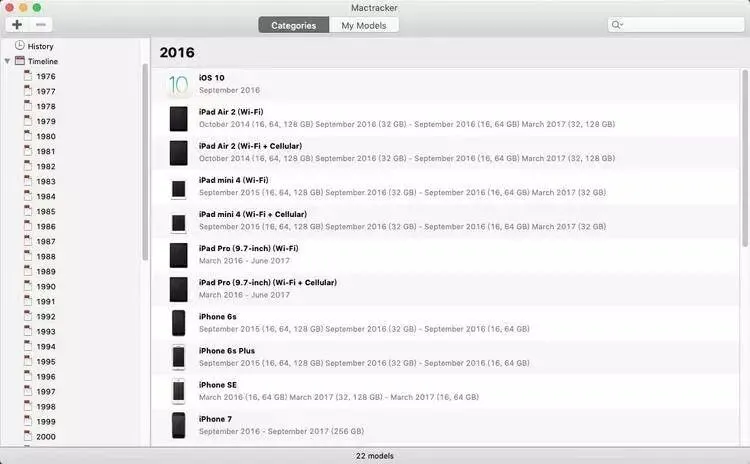750x464 pixels.
Task: Click the icon beside 1989
Action: point(28,271)
